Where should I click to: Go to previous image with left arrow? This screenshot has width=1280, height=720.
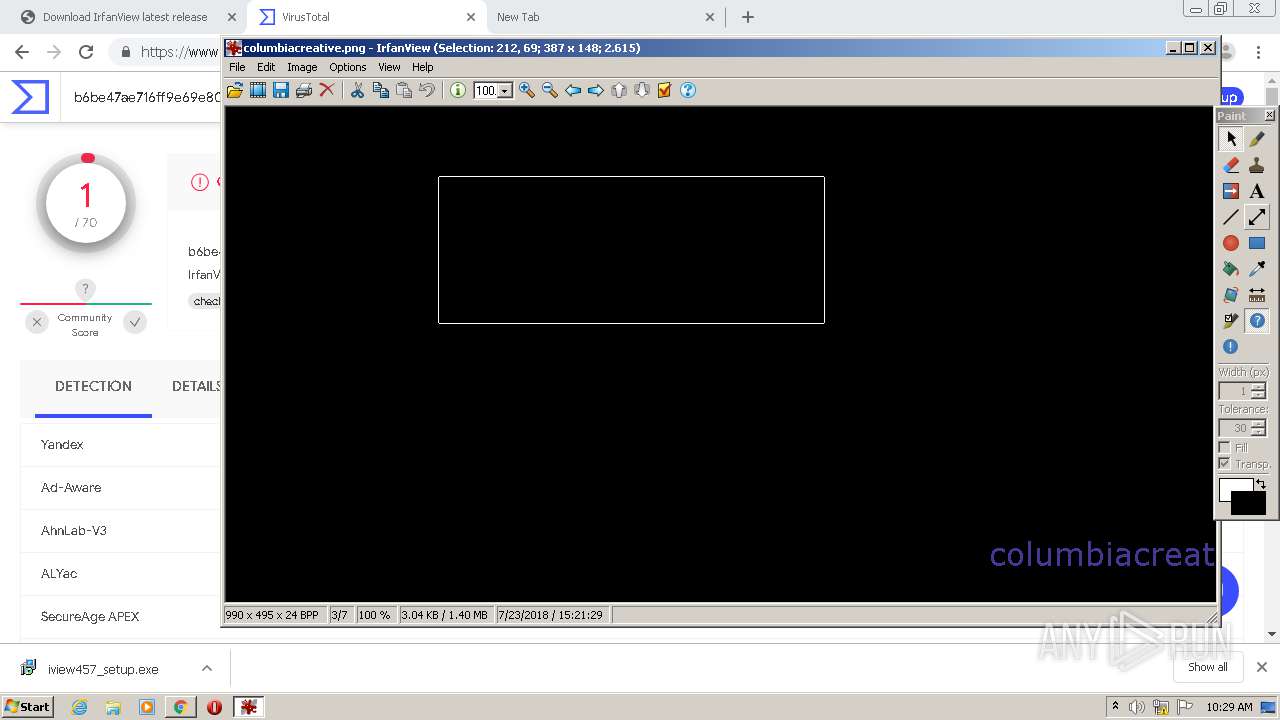pos(573,90)
